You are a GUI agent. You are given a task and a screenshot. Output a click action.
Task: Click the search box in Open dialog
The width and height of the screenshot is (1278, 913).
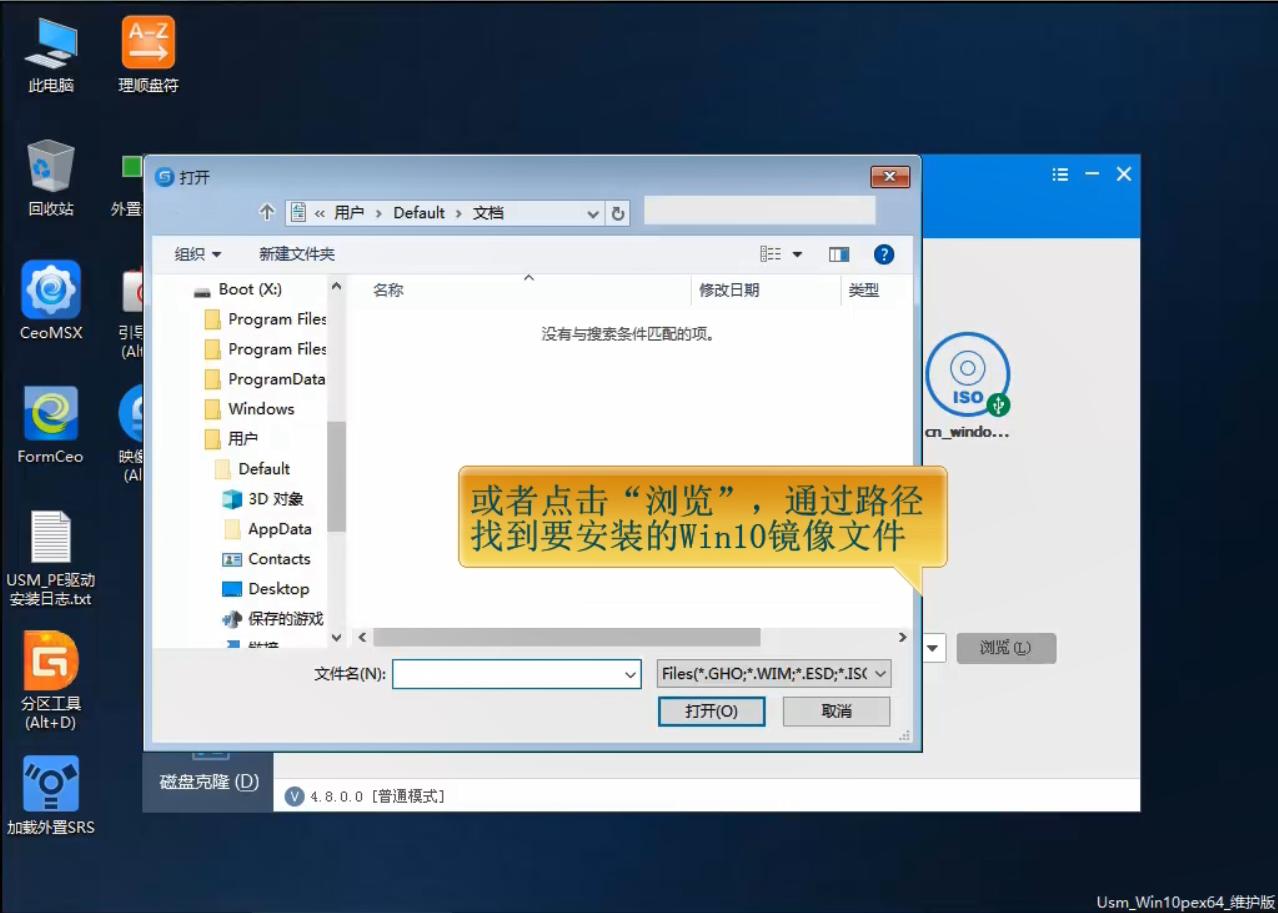click(760, 210)
